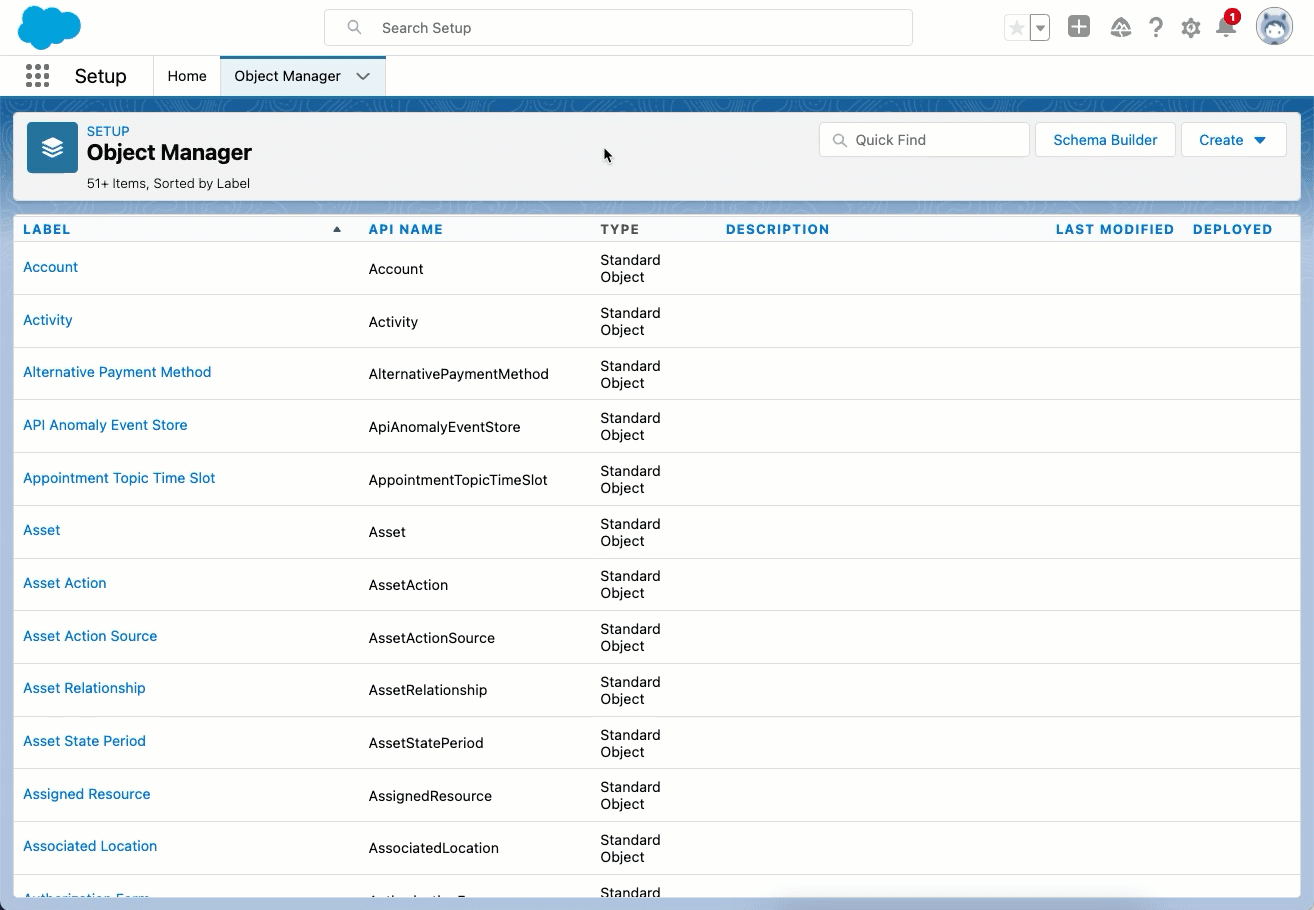Open the Account object
1314x910 pixels.
point(51,267)
